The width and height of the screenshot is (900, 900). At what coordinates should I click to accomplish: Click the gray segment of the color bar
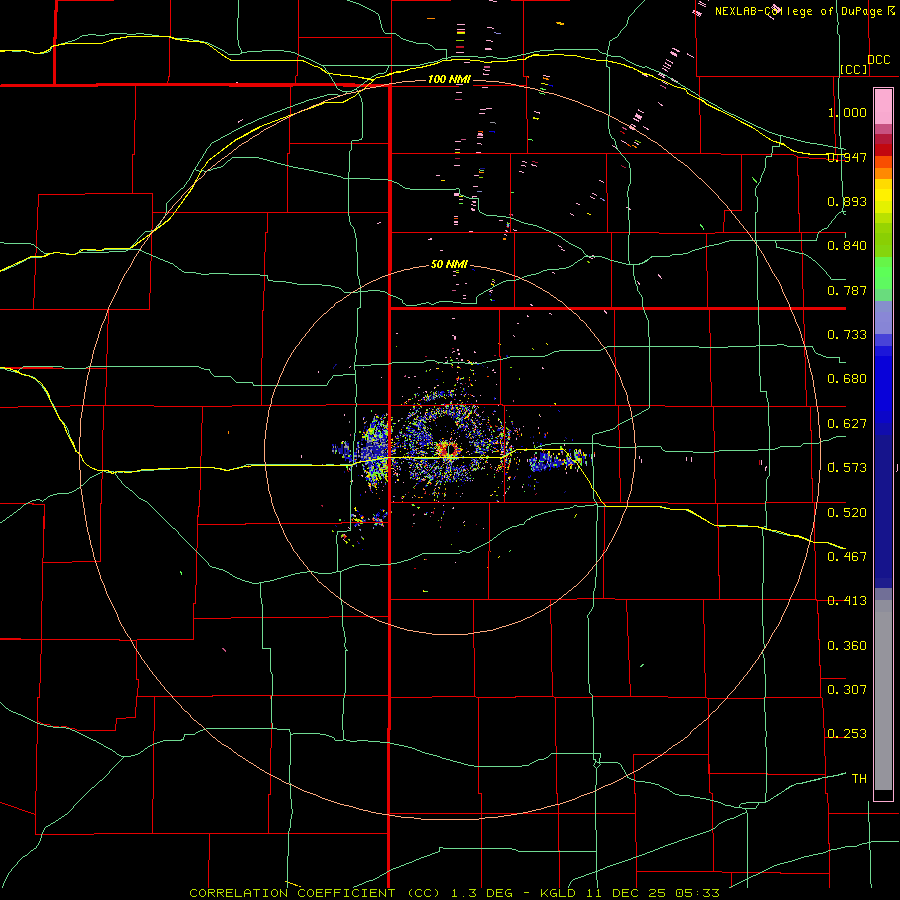883,695
